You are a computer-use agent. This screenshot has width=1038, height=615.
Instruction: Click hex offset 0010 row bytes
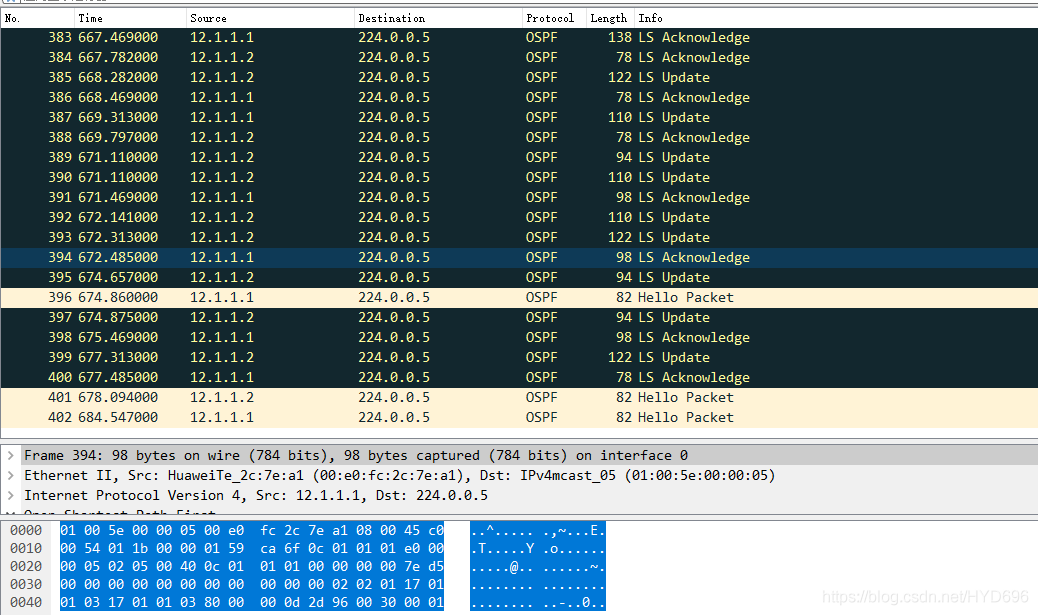[x=252, y=548]
